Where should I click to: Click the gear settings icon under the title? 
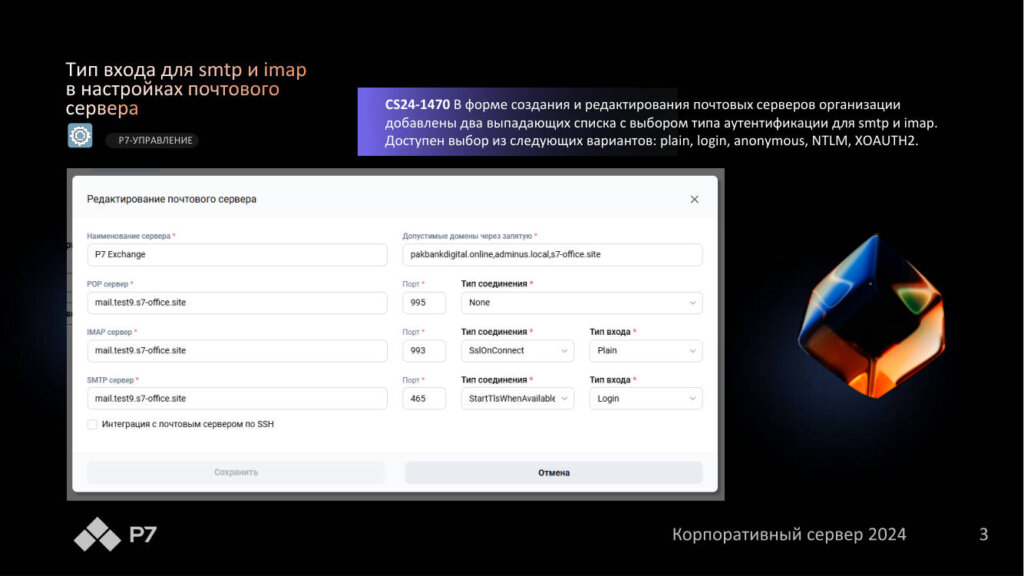pyautogui.click(x=80, y=137)
